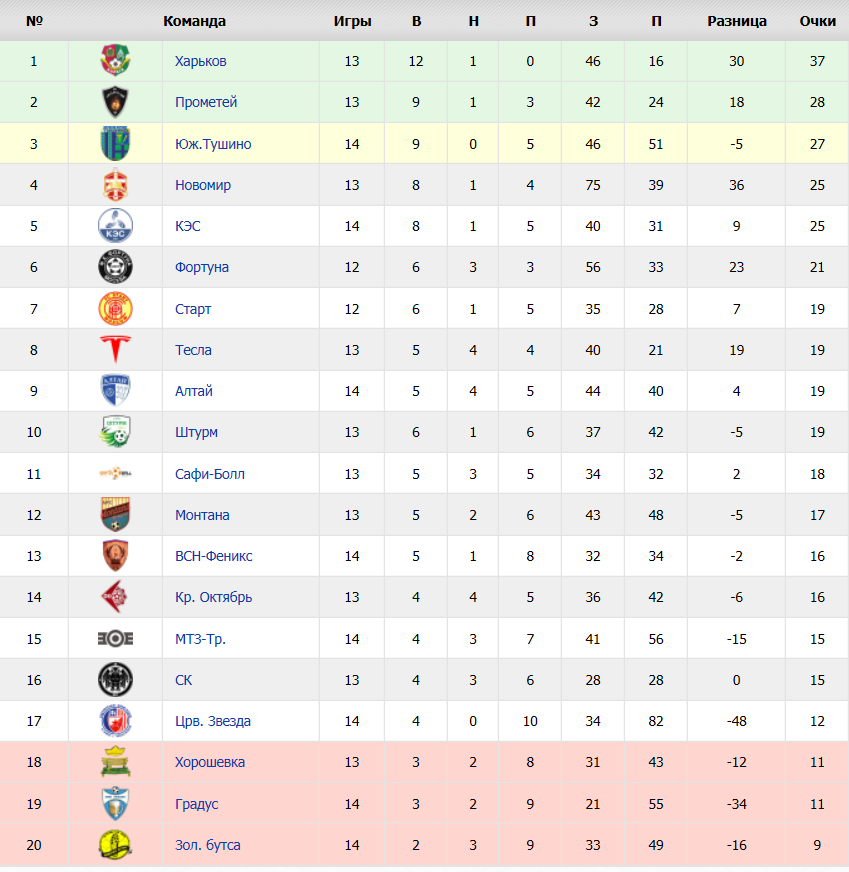
Task: Click the Игры column header
Action: [352, 21]
